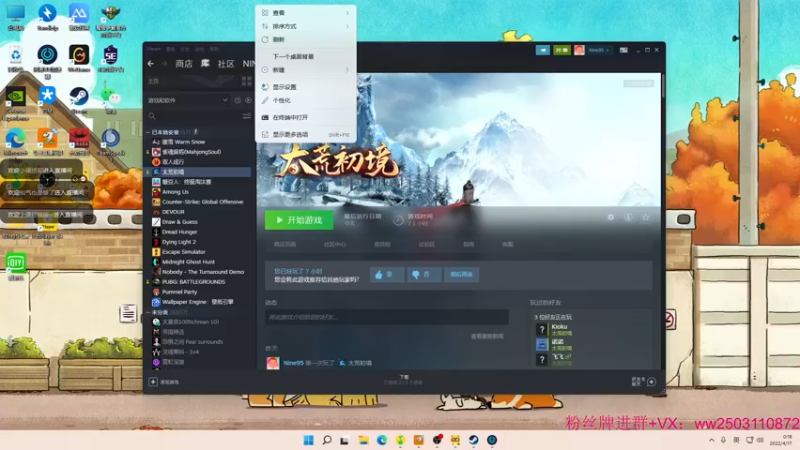Open the game settings gear icon
Screen dimensions: 800x450
[611, 217]
